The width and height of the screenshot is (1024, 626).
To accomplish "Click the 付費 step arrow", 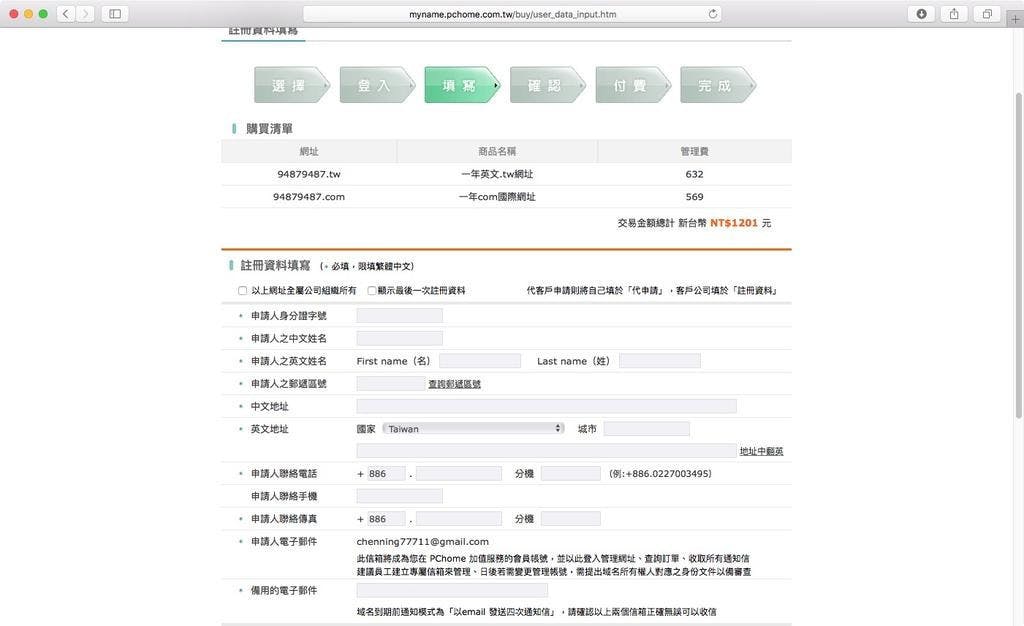I will point(633,85).
